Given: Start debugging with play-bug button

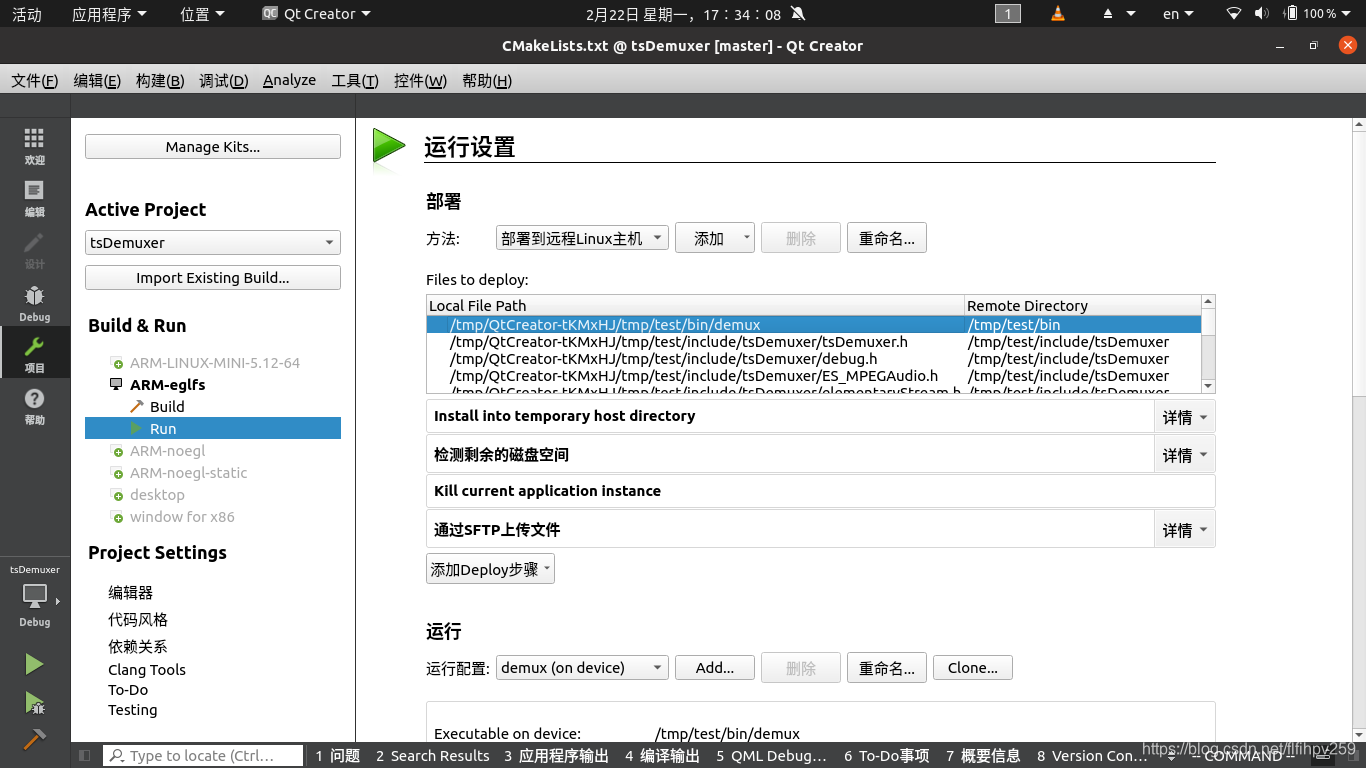Looking at the screenshot, I should (34, 703).
